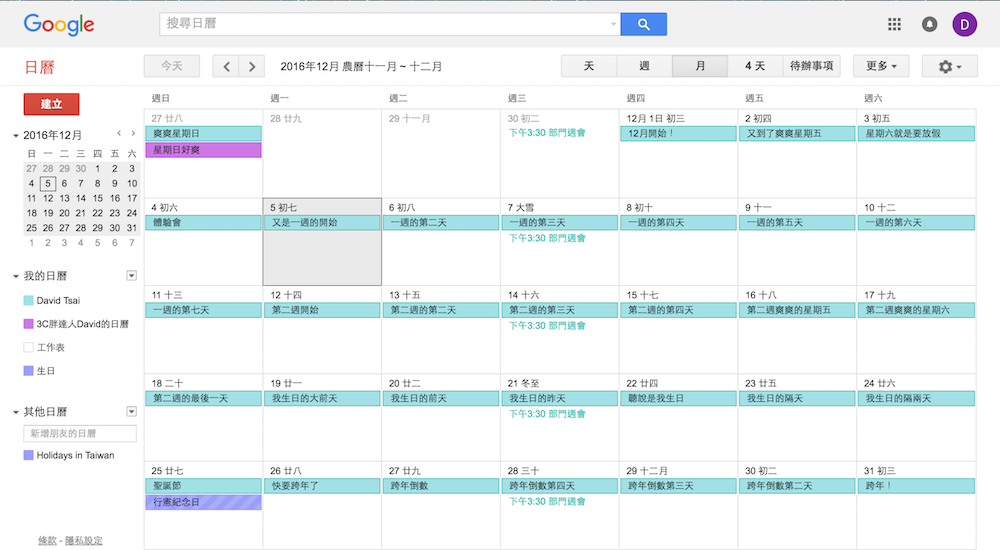Image resolution: width=1000 pixels, height=550 pixels.
Task: Click the blue search magnifier button
Action: pyautogui.click(x=643, y=25)
